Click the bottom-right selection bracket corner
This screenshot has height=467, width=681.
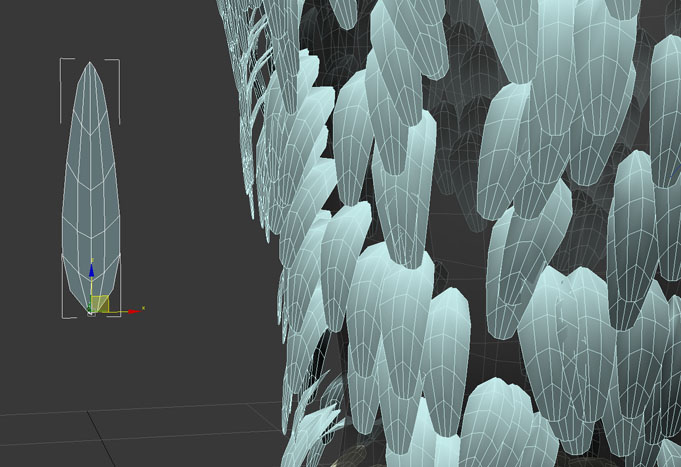click(x=118, y=316)
